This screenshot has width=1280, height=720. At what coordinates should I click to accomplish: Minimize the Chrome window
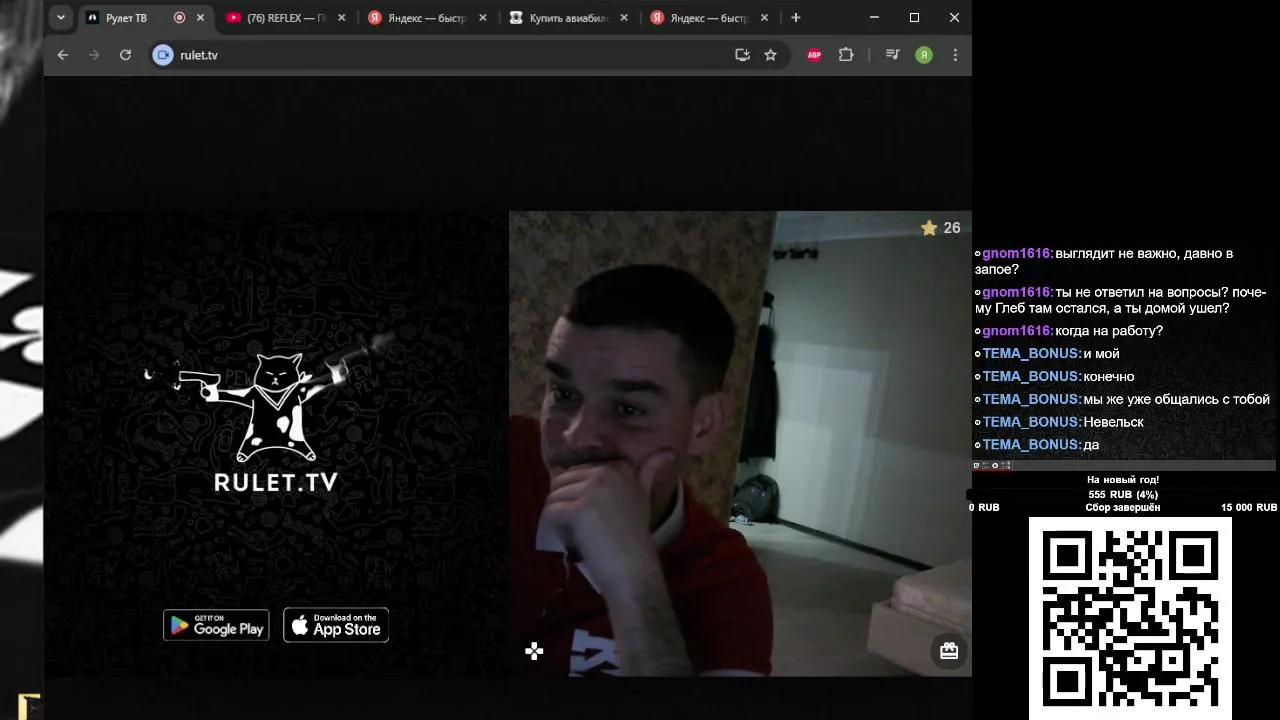pyautogui.click(x=874, y=18)
